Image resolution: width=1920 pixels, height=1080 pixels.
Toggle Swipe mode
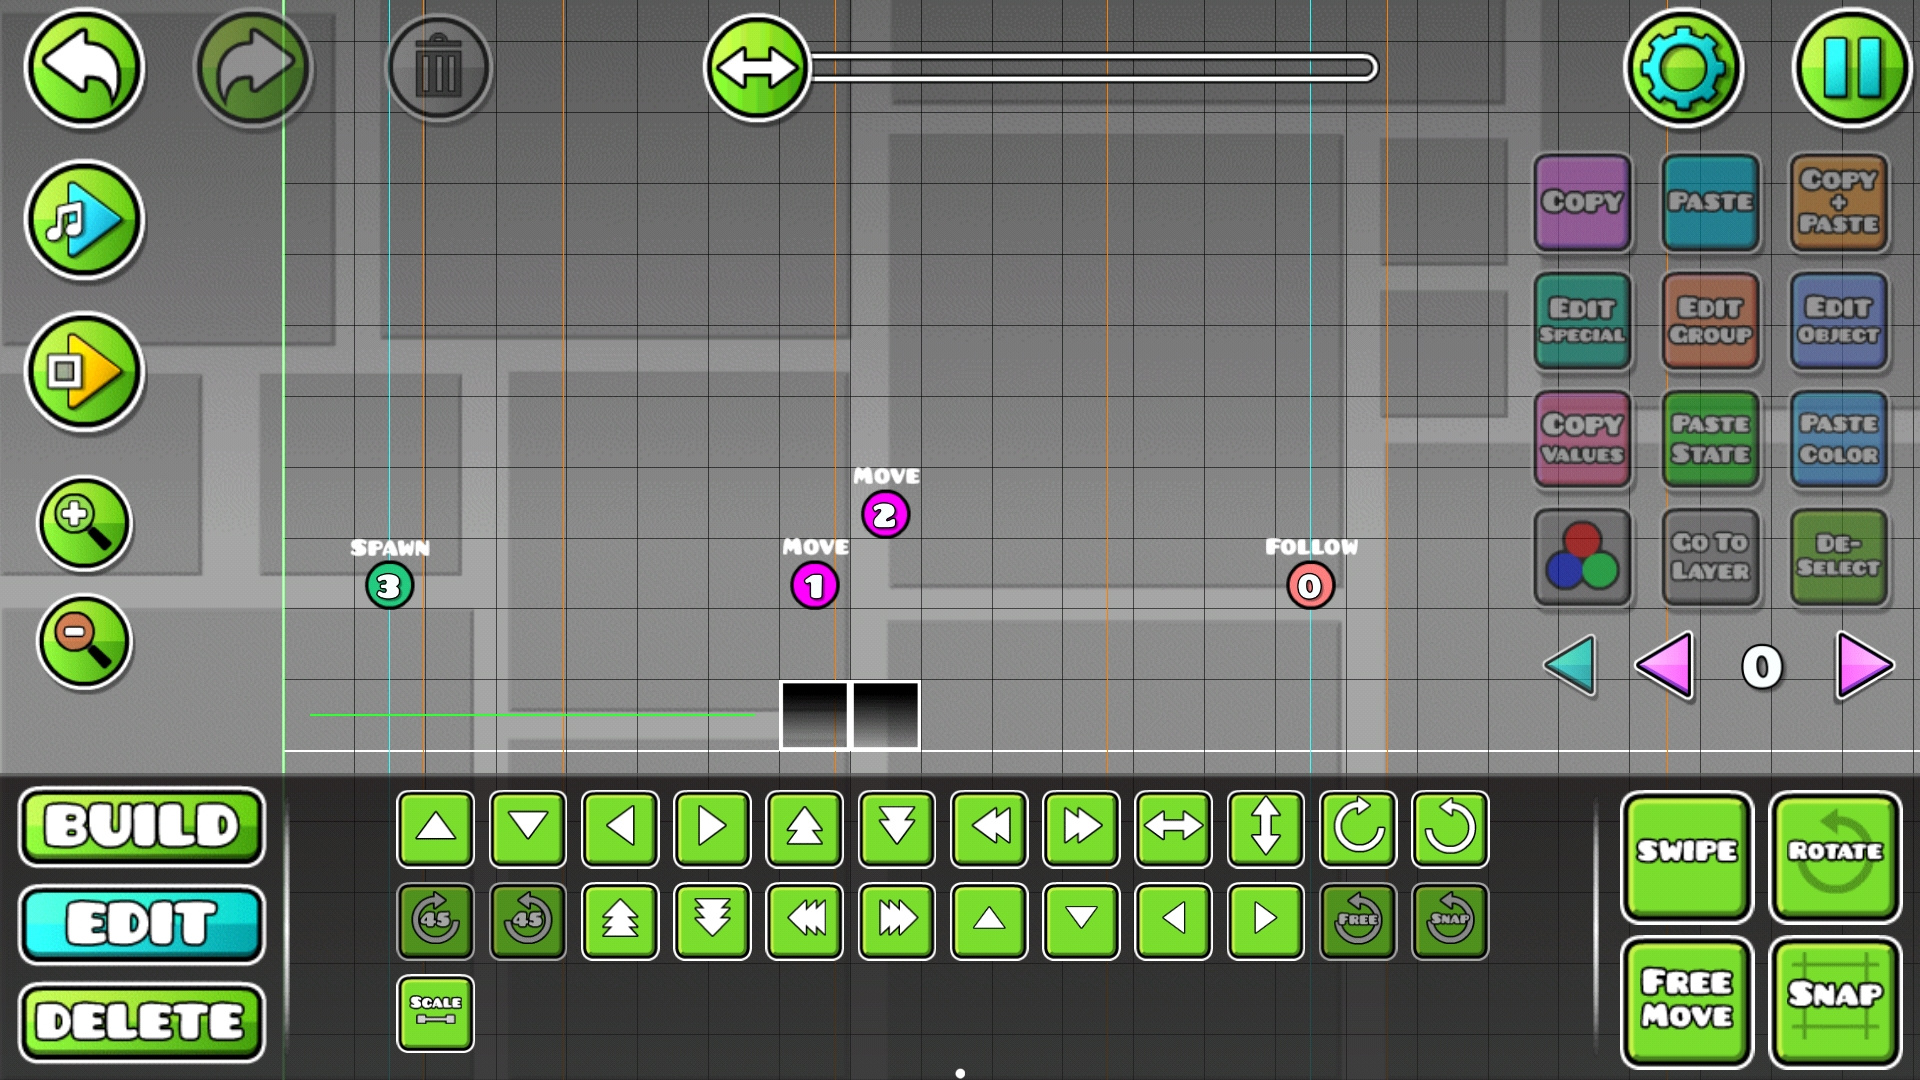coord(1686,856)
